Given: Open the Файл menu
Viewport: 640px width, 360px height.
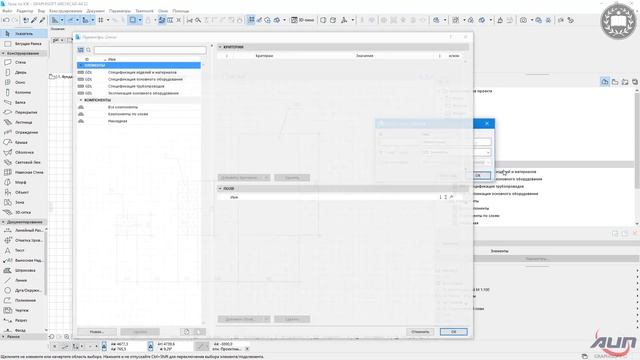Looking at the screenshot, I should [x=7, y=11].
